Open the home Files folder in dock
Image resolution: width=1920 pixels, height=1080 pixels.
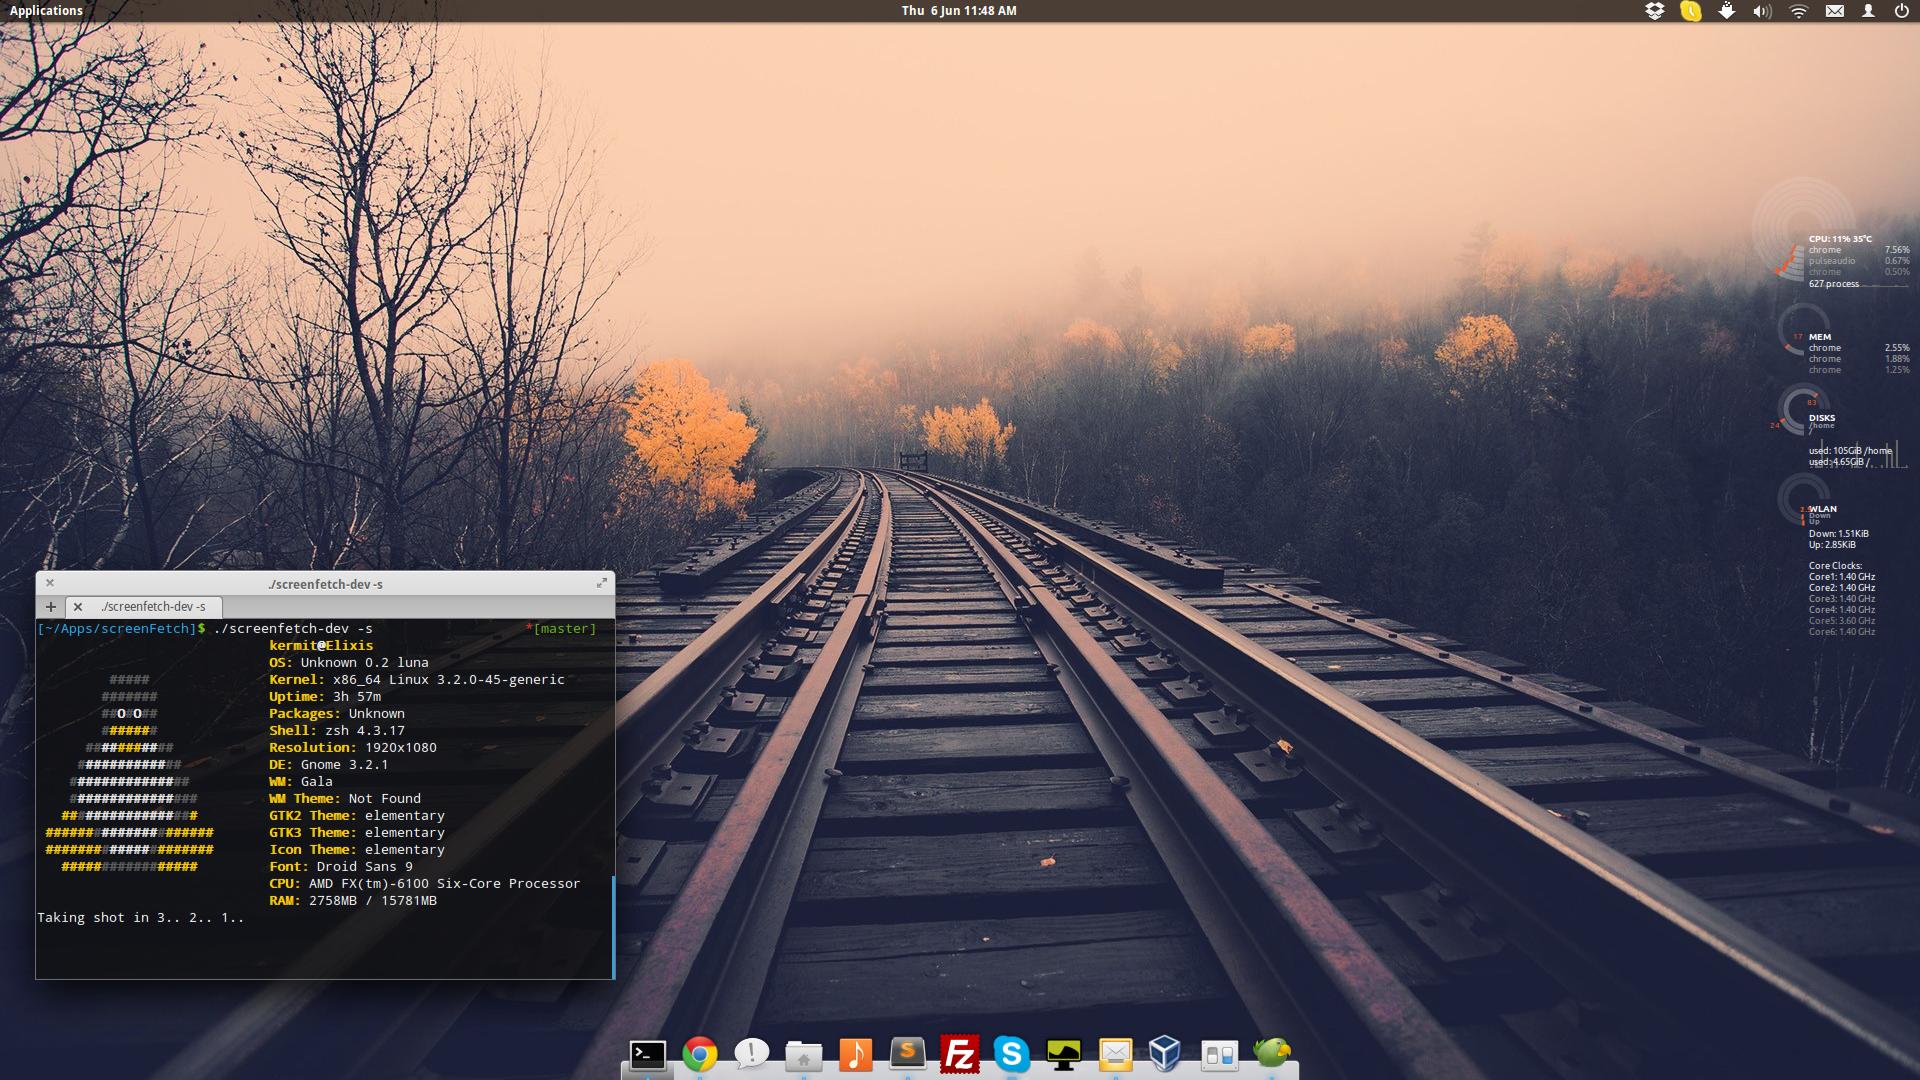[803, 1054]
